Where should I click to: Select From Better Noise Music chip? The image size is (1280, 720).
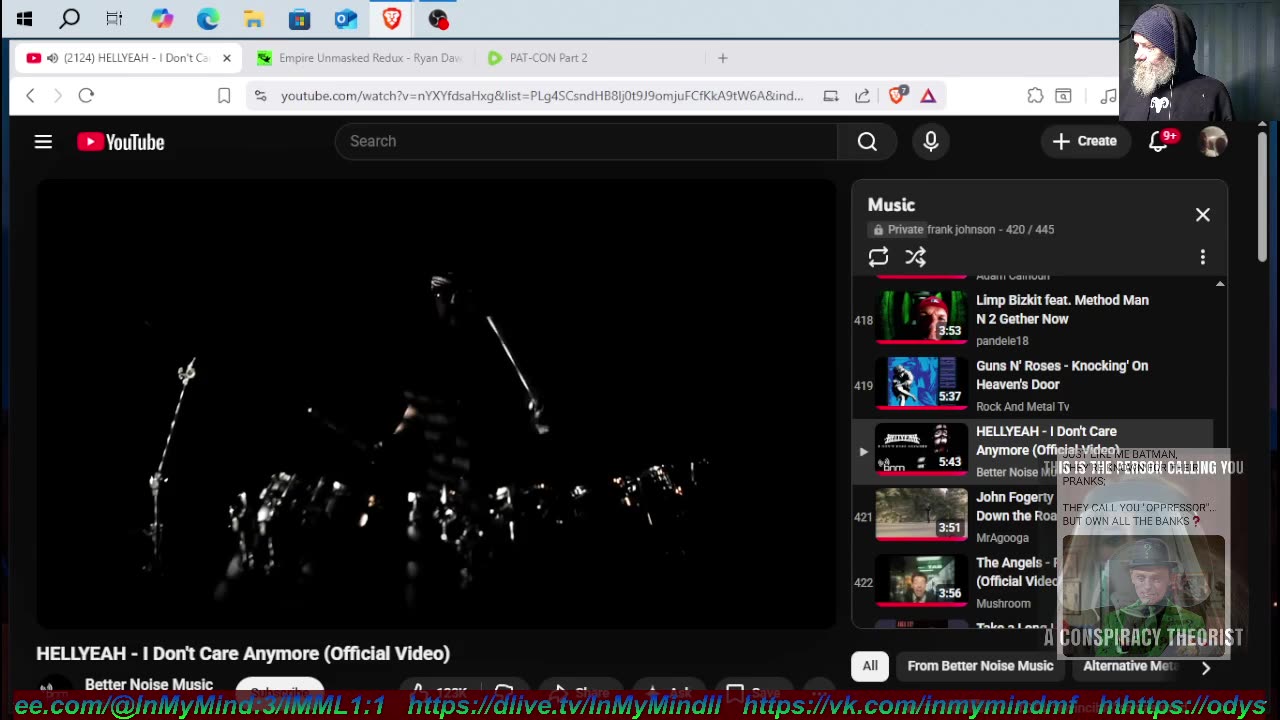[x=980, y=666]
